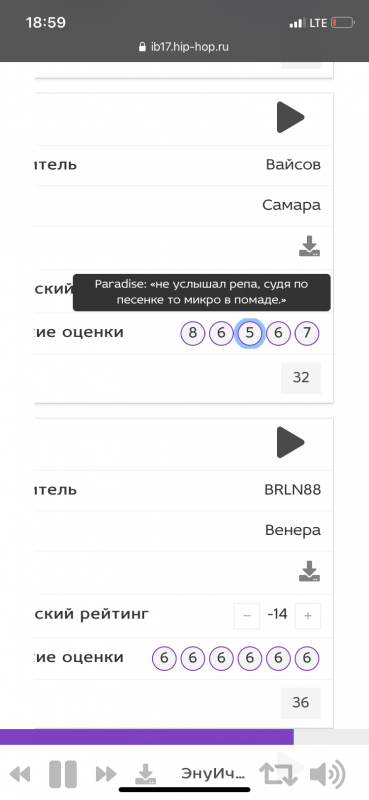Show the judge comment for score 8

[x=192, y=334]
